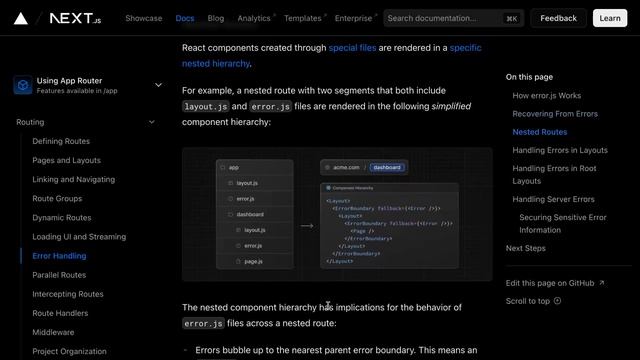Jump to Nested Routes section

[540, 132]
